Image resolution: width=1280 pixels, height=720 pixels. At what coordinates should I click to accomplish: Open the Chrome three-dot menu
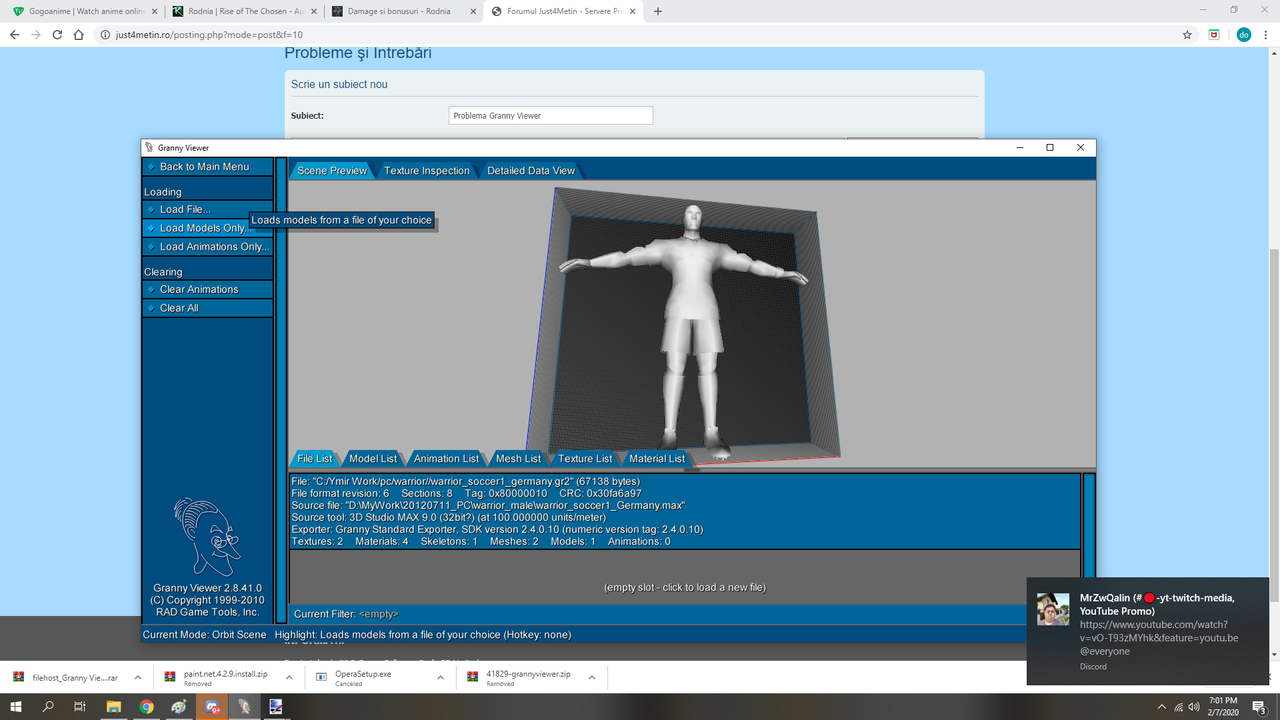(1266, 34)
